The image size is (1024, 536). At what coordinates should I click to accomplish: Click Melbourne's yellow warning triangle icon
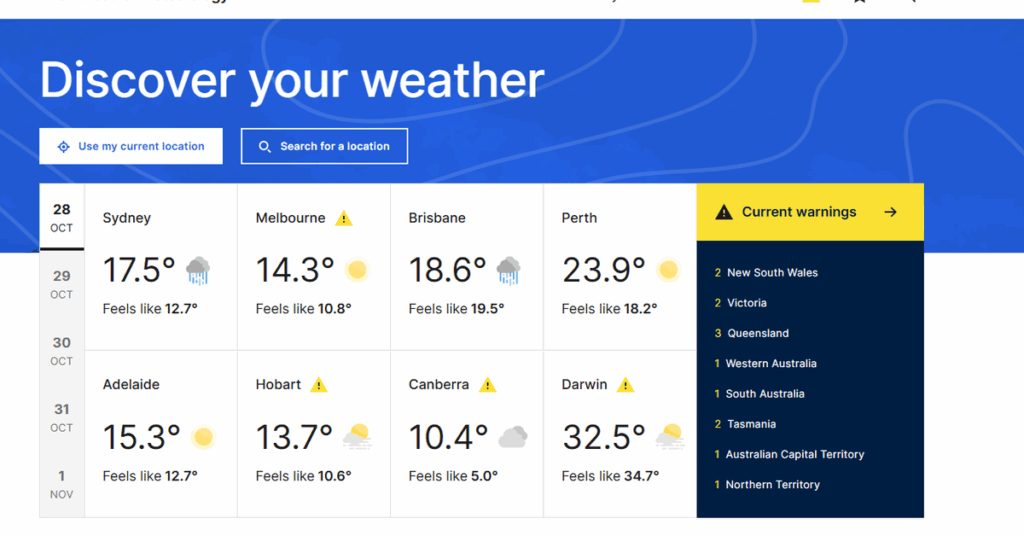point(344,218)
